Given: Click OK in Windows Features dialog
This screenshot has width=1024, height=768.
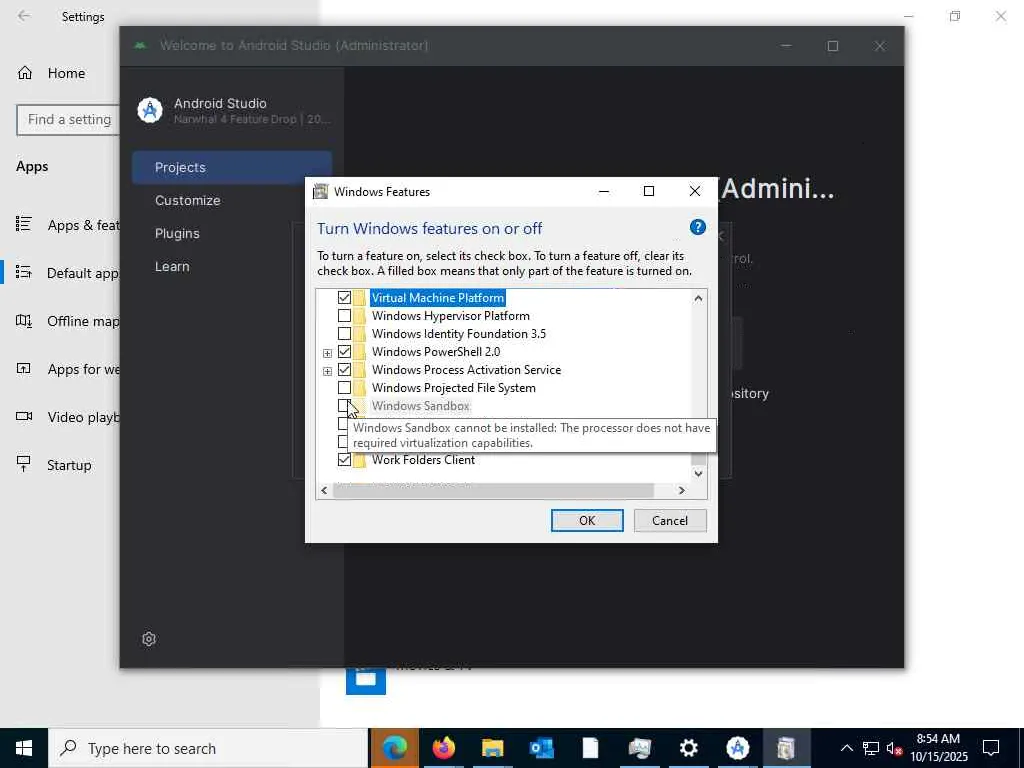Looking at the screenshot, I should 587,520.
